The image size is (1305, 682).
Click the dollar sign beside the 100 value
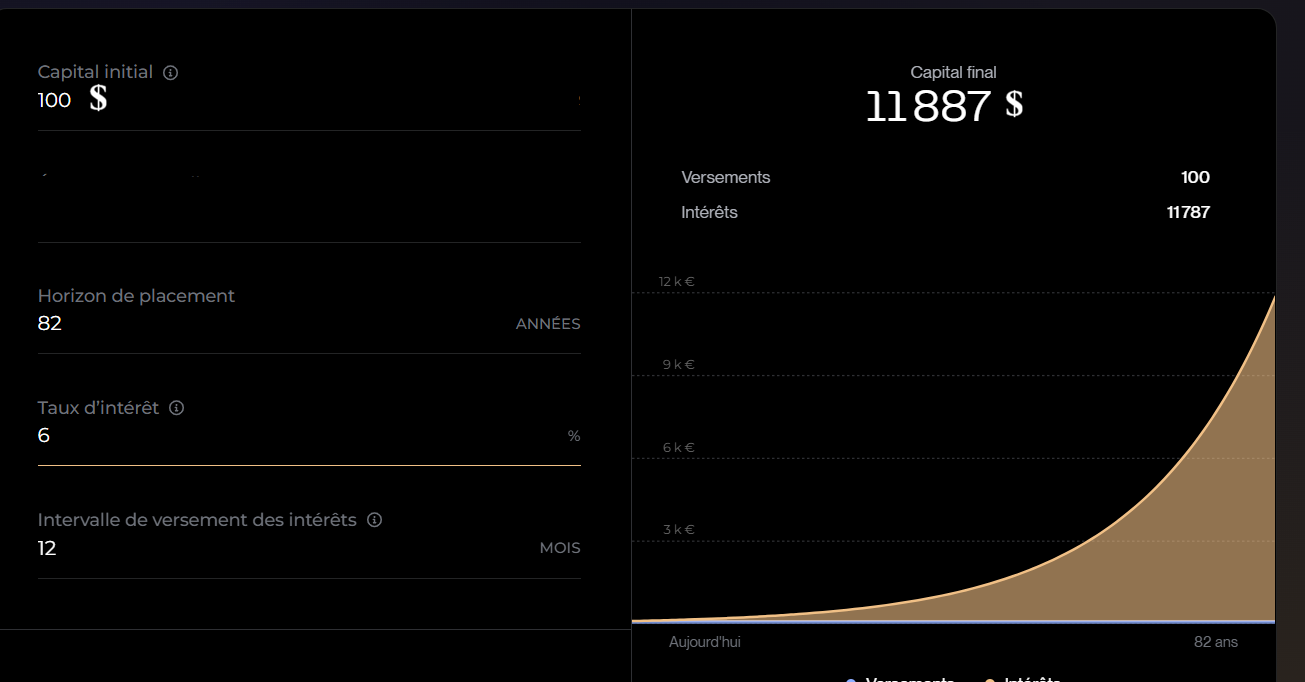[x=98, y=99]
